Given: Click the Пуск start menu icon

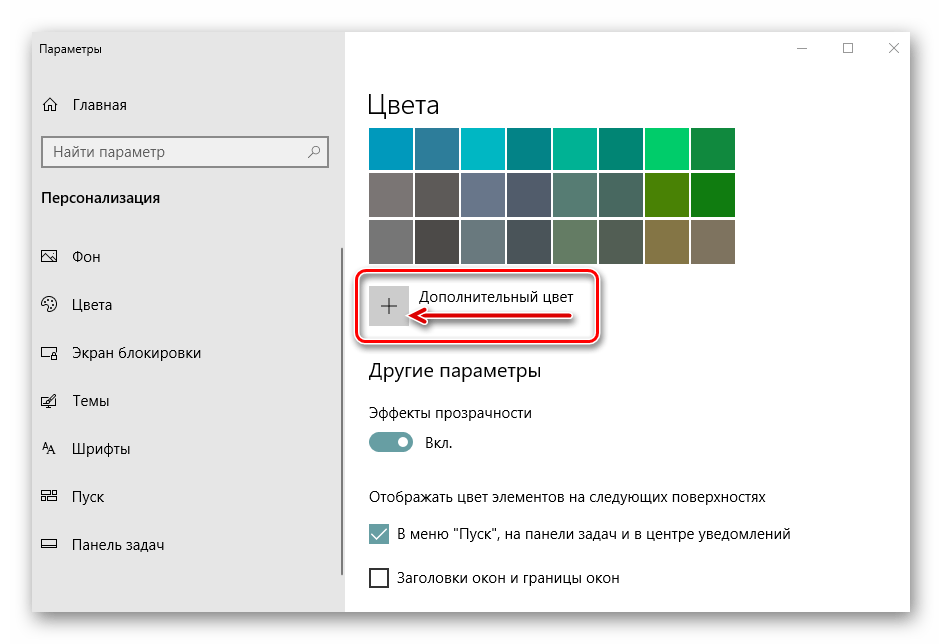Looking at the screenshot, I should click(x=49, y=497).
